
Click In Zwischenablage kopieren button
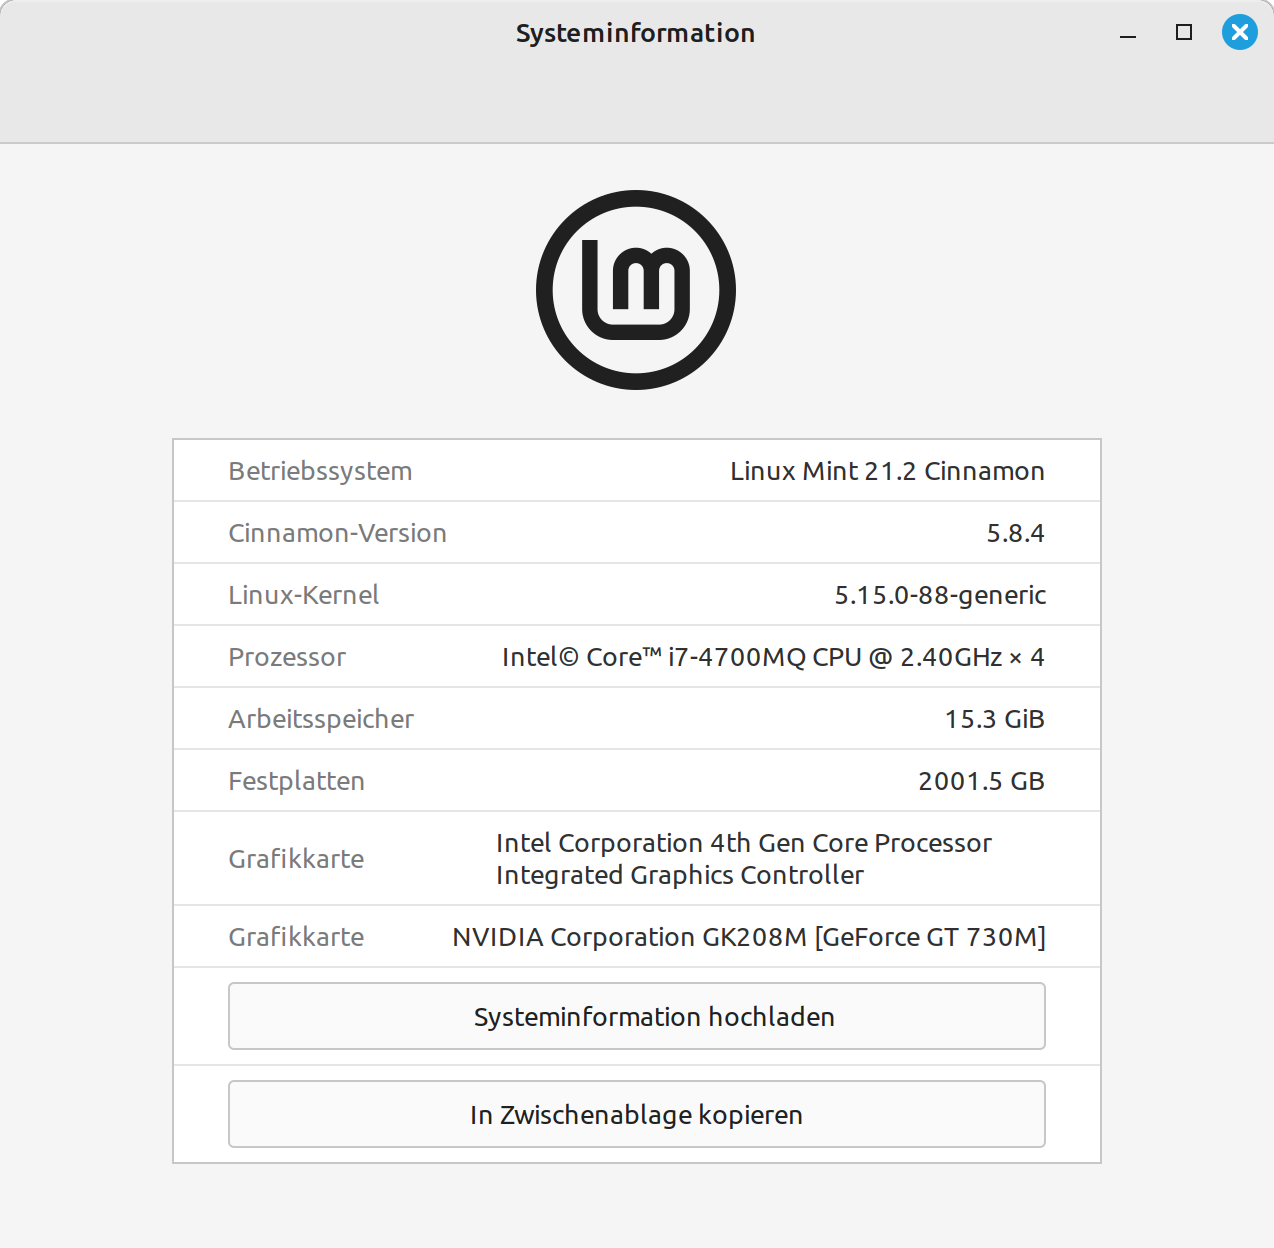point(636,1114)
